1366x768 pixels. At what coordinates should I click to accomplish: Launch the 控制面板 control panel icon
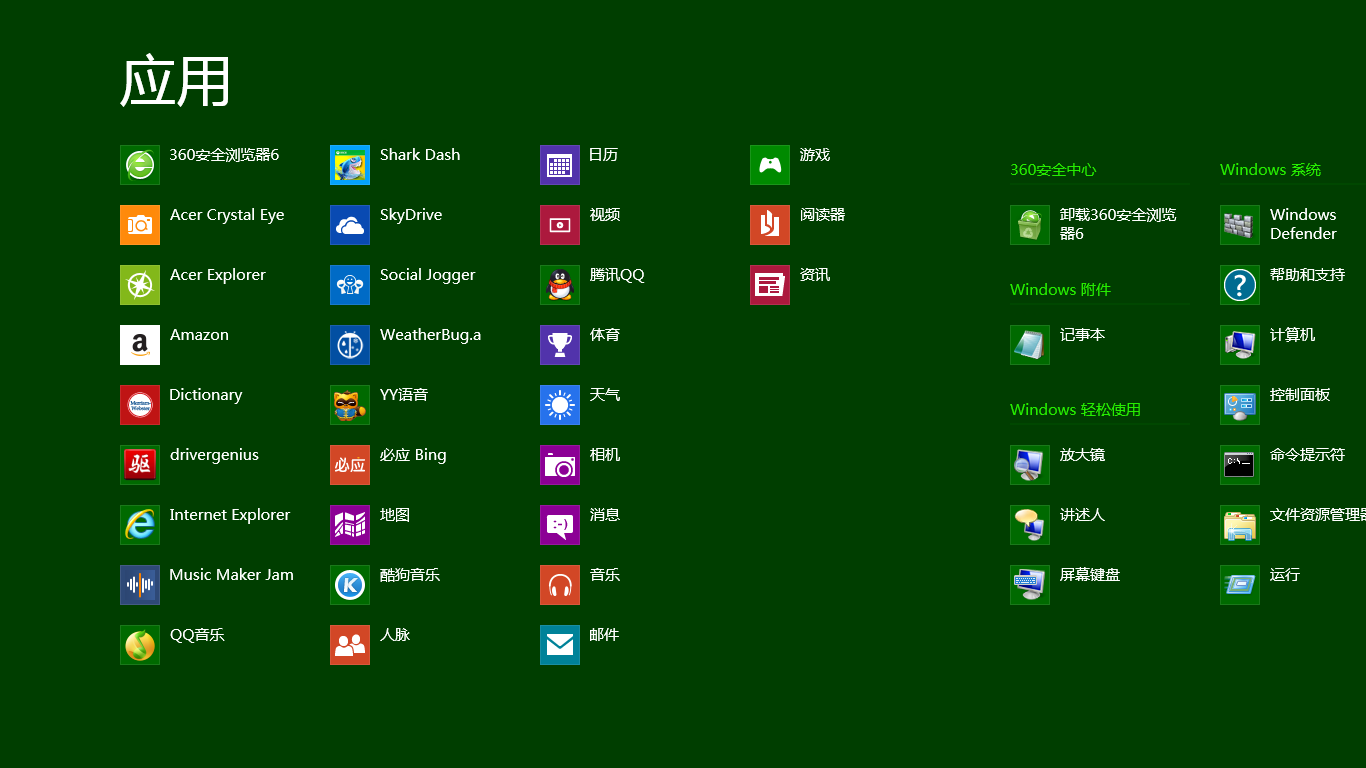click(1240, 405)
